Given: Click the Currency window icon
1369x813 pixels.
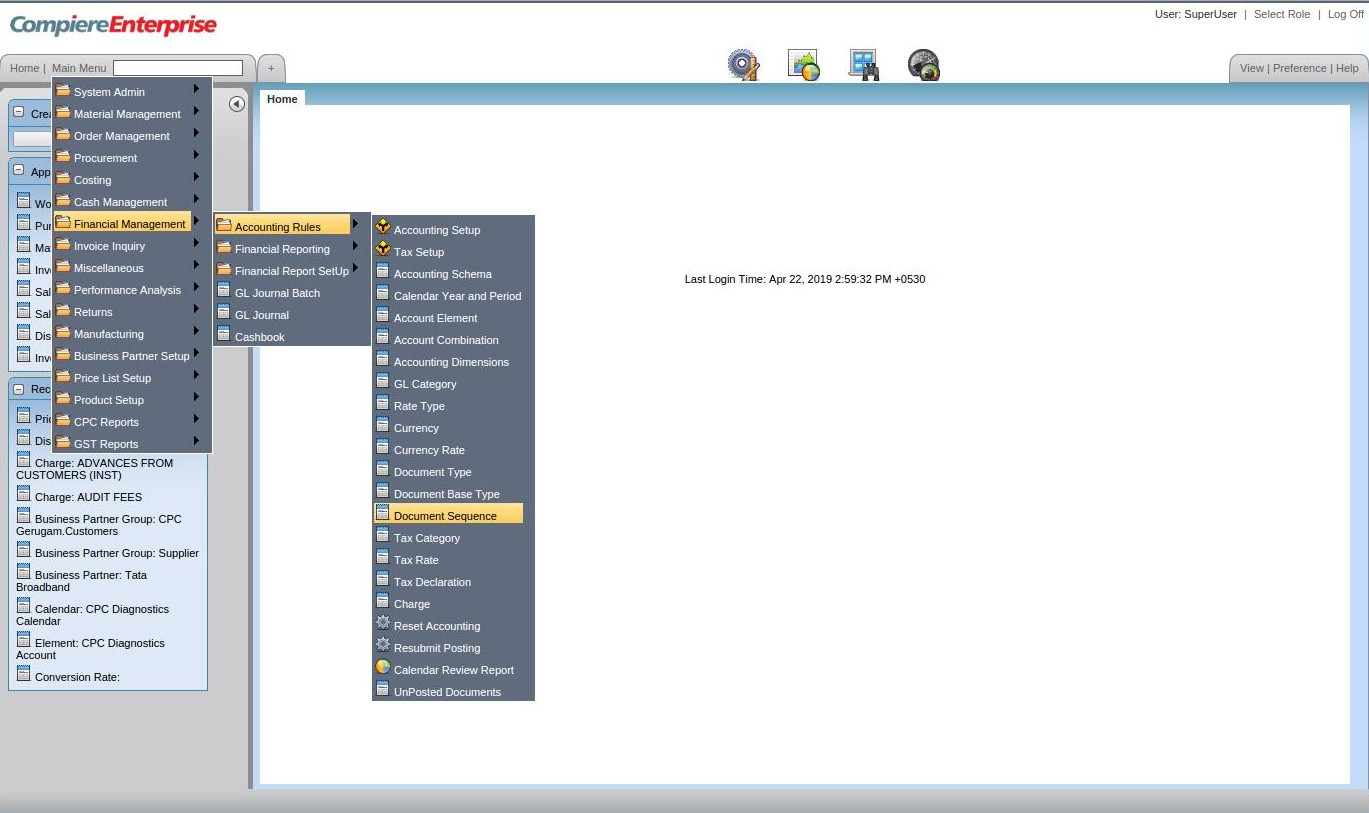Looking at the screenshot, I should [382, 426].
